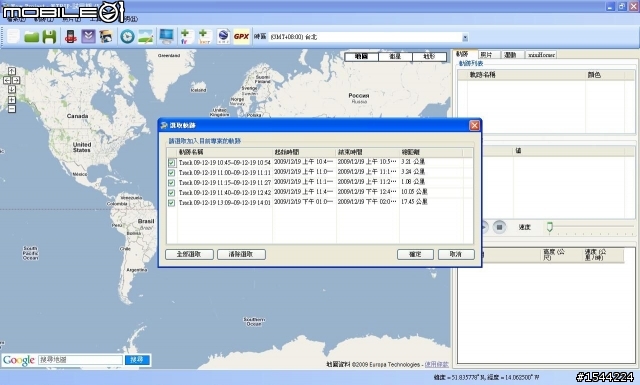The image size is (640, 385).
Task: Zoom out the map with minus control
Action: pyautogui.click(x=12, y=109)
